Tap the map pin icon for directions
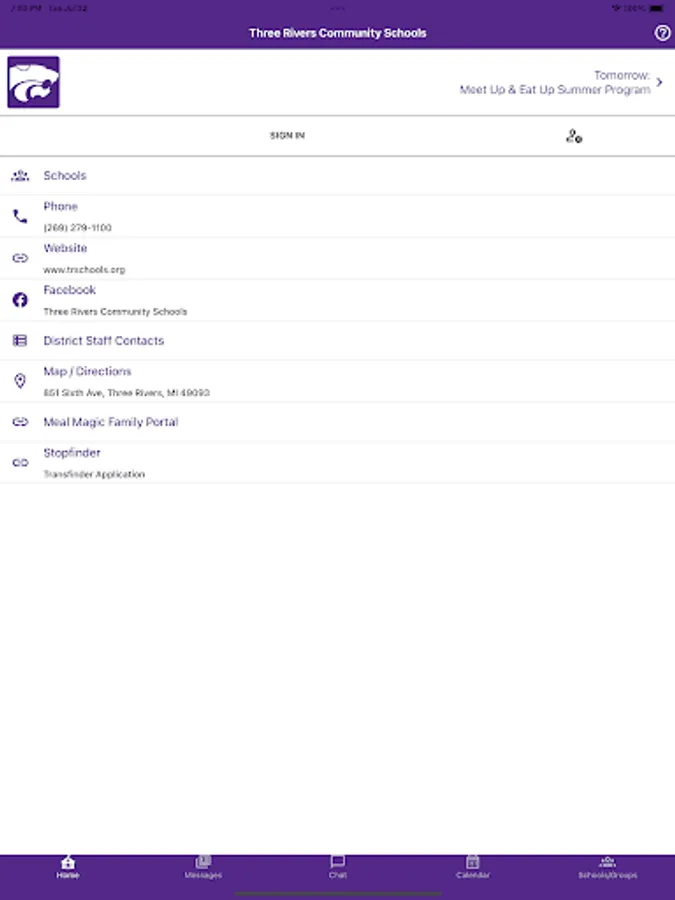 tap(20, 380)
